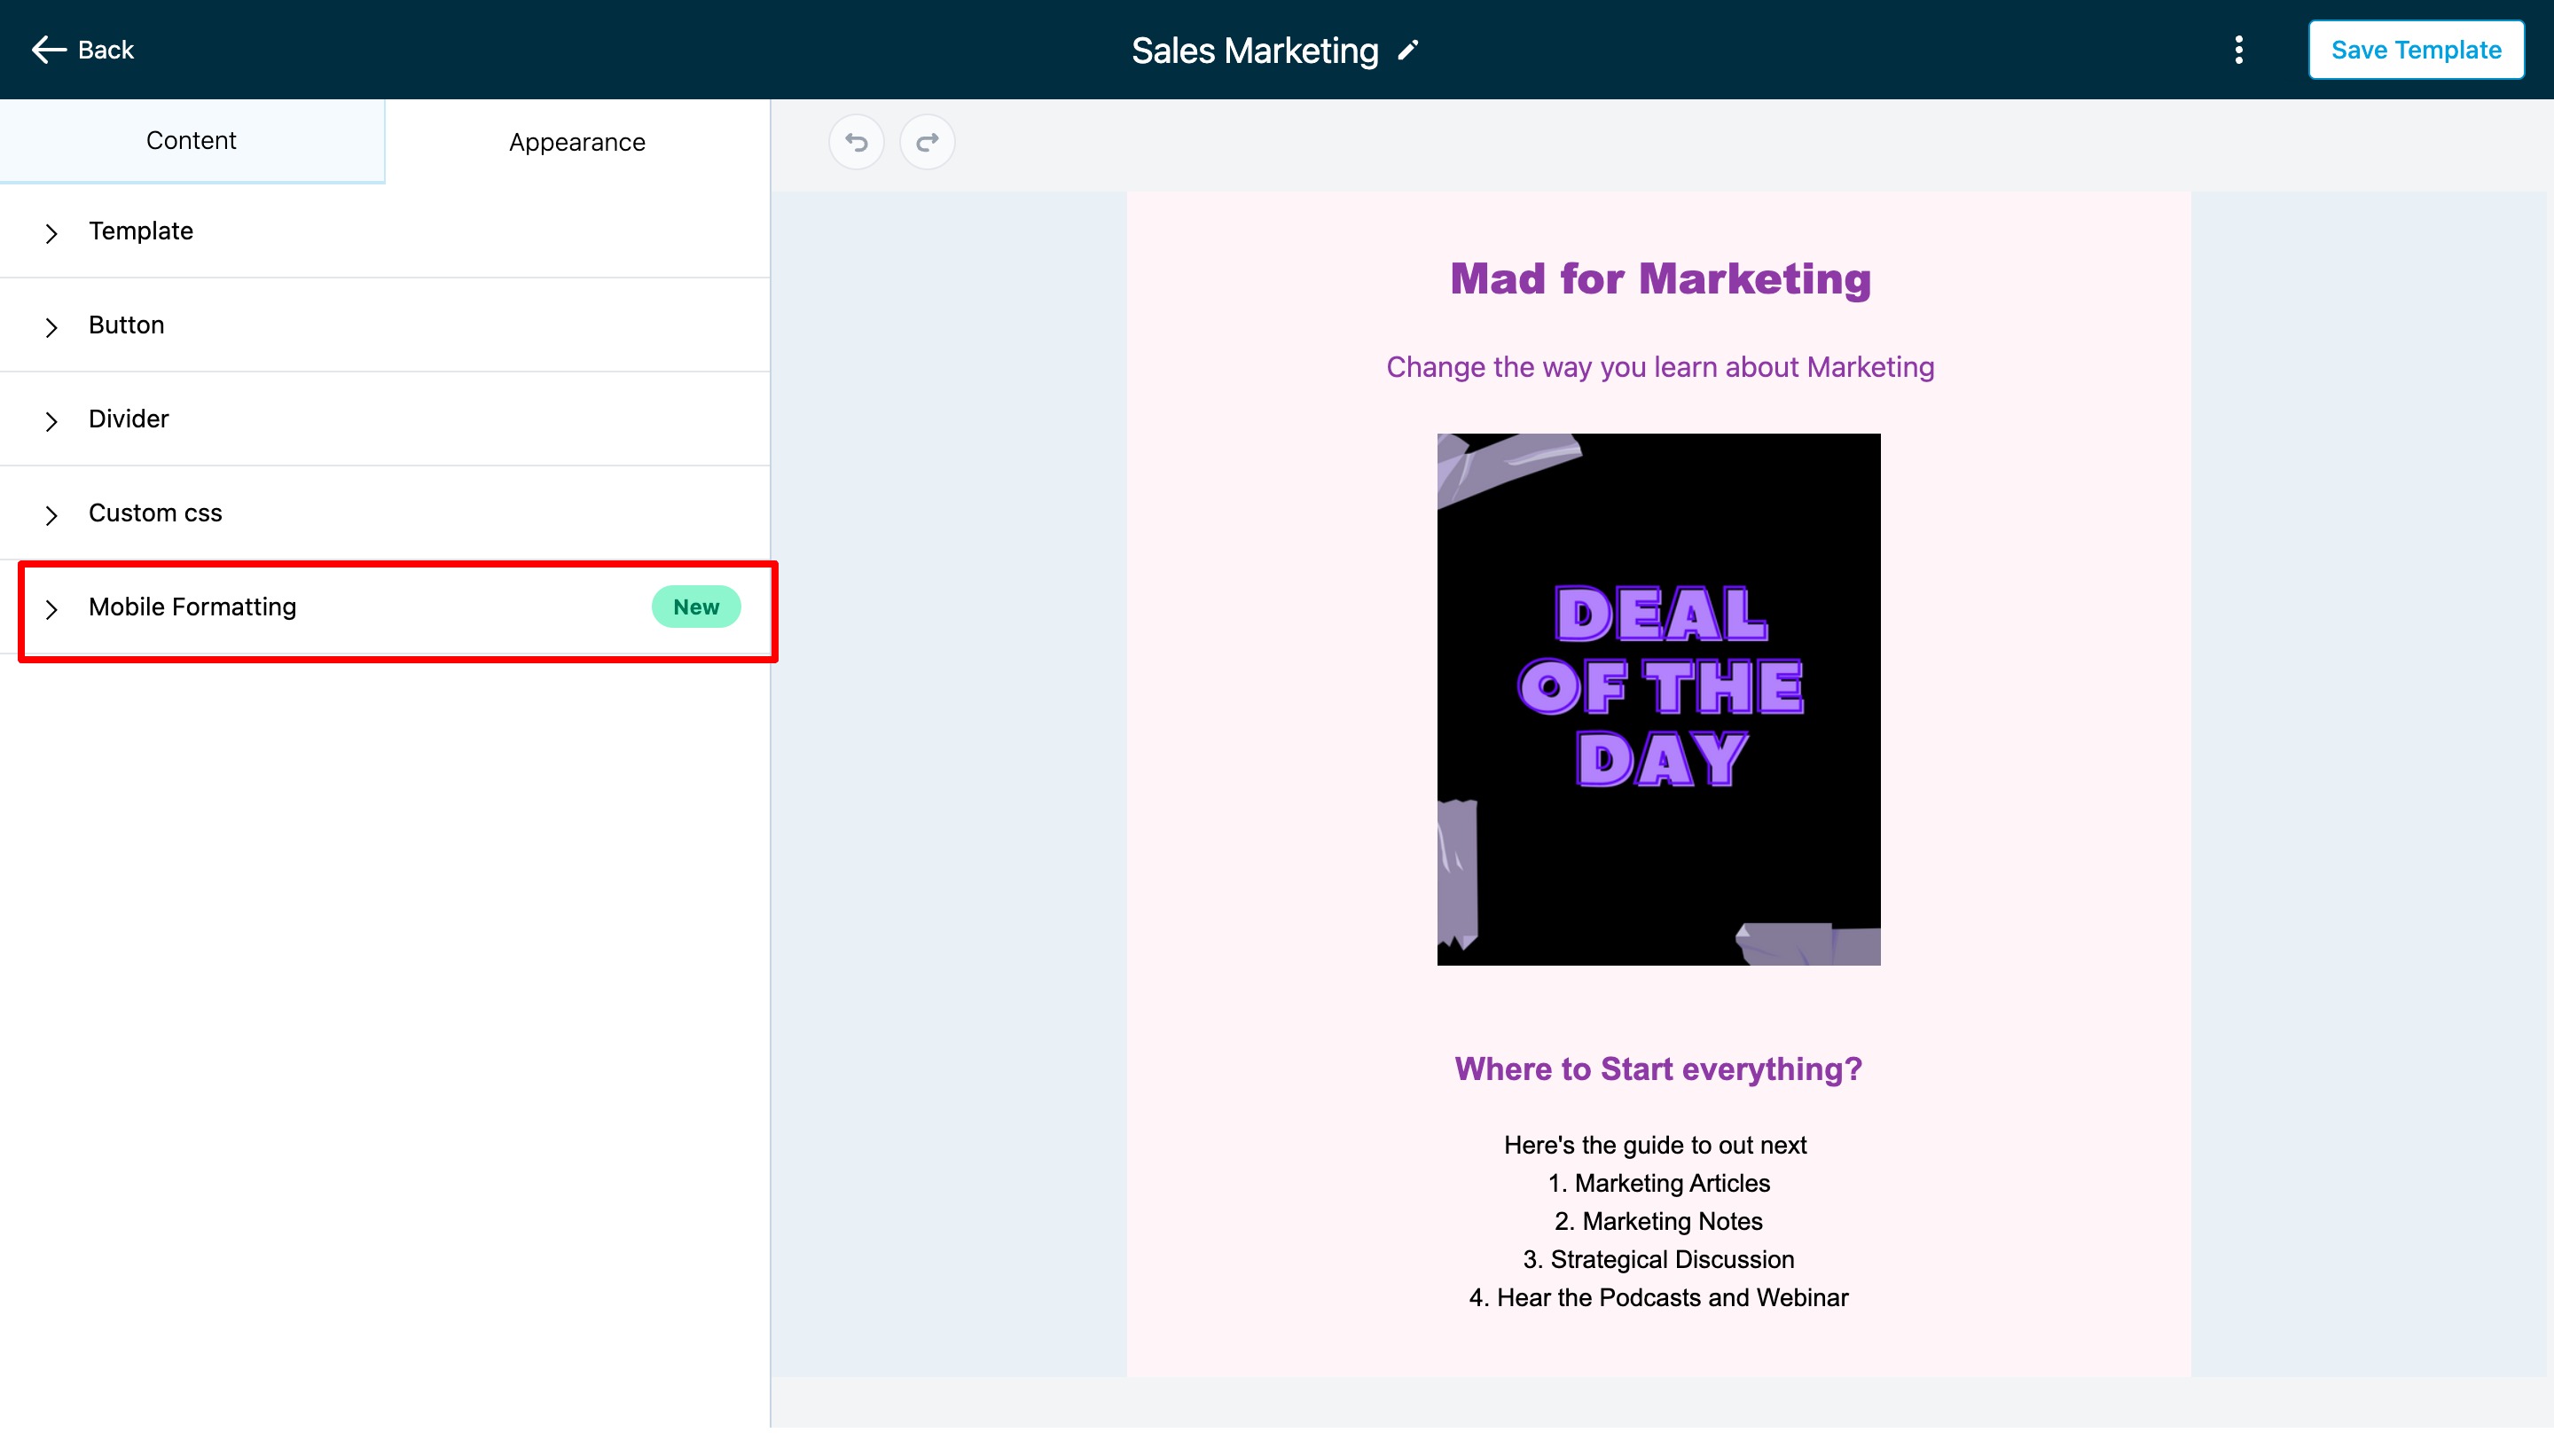Click the '3. Strategical Discussion' list item
This screenshot has width=2554, height=1456.
(x=1659, y=1259)
